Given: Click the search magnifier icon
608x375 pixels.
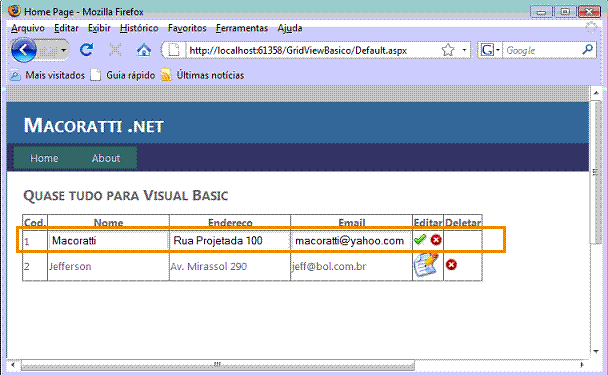Looking at the screenshot, I should 588,50.
